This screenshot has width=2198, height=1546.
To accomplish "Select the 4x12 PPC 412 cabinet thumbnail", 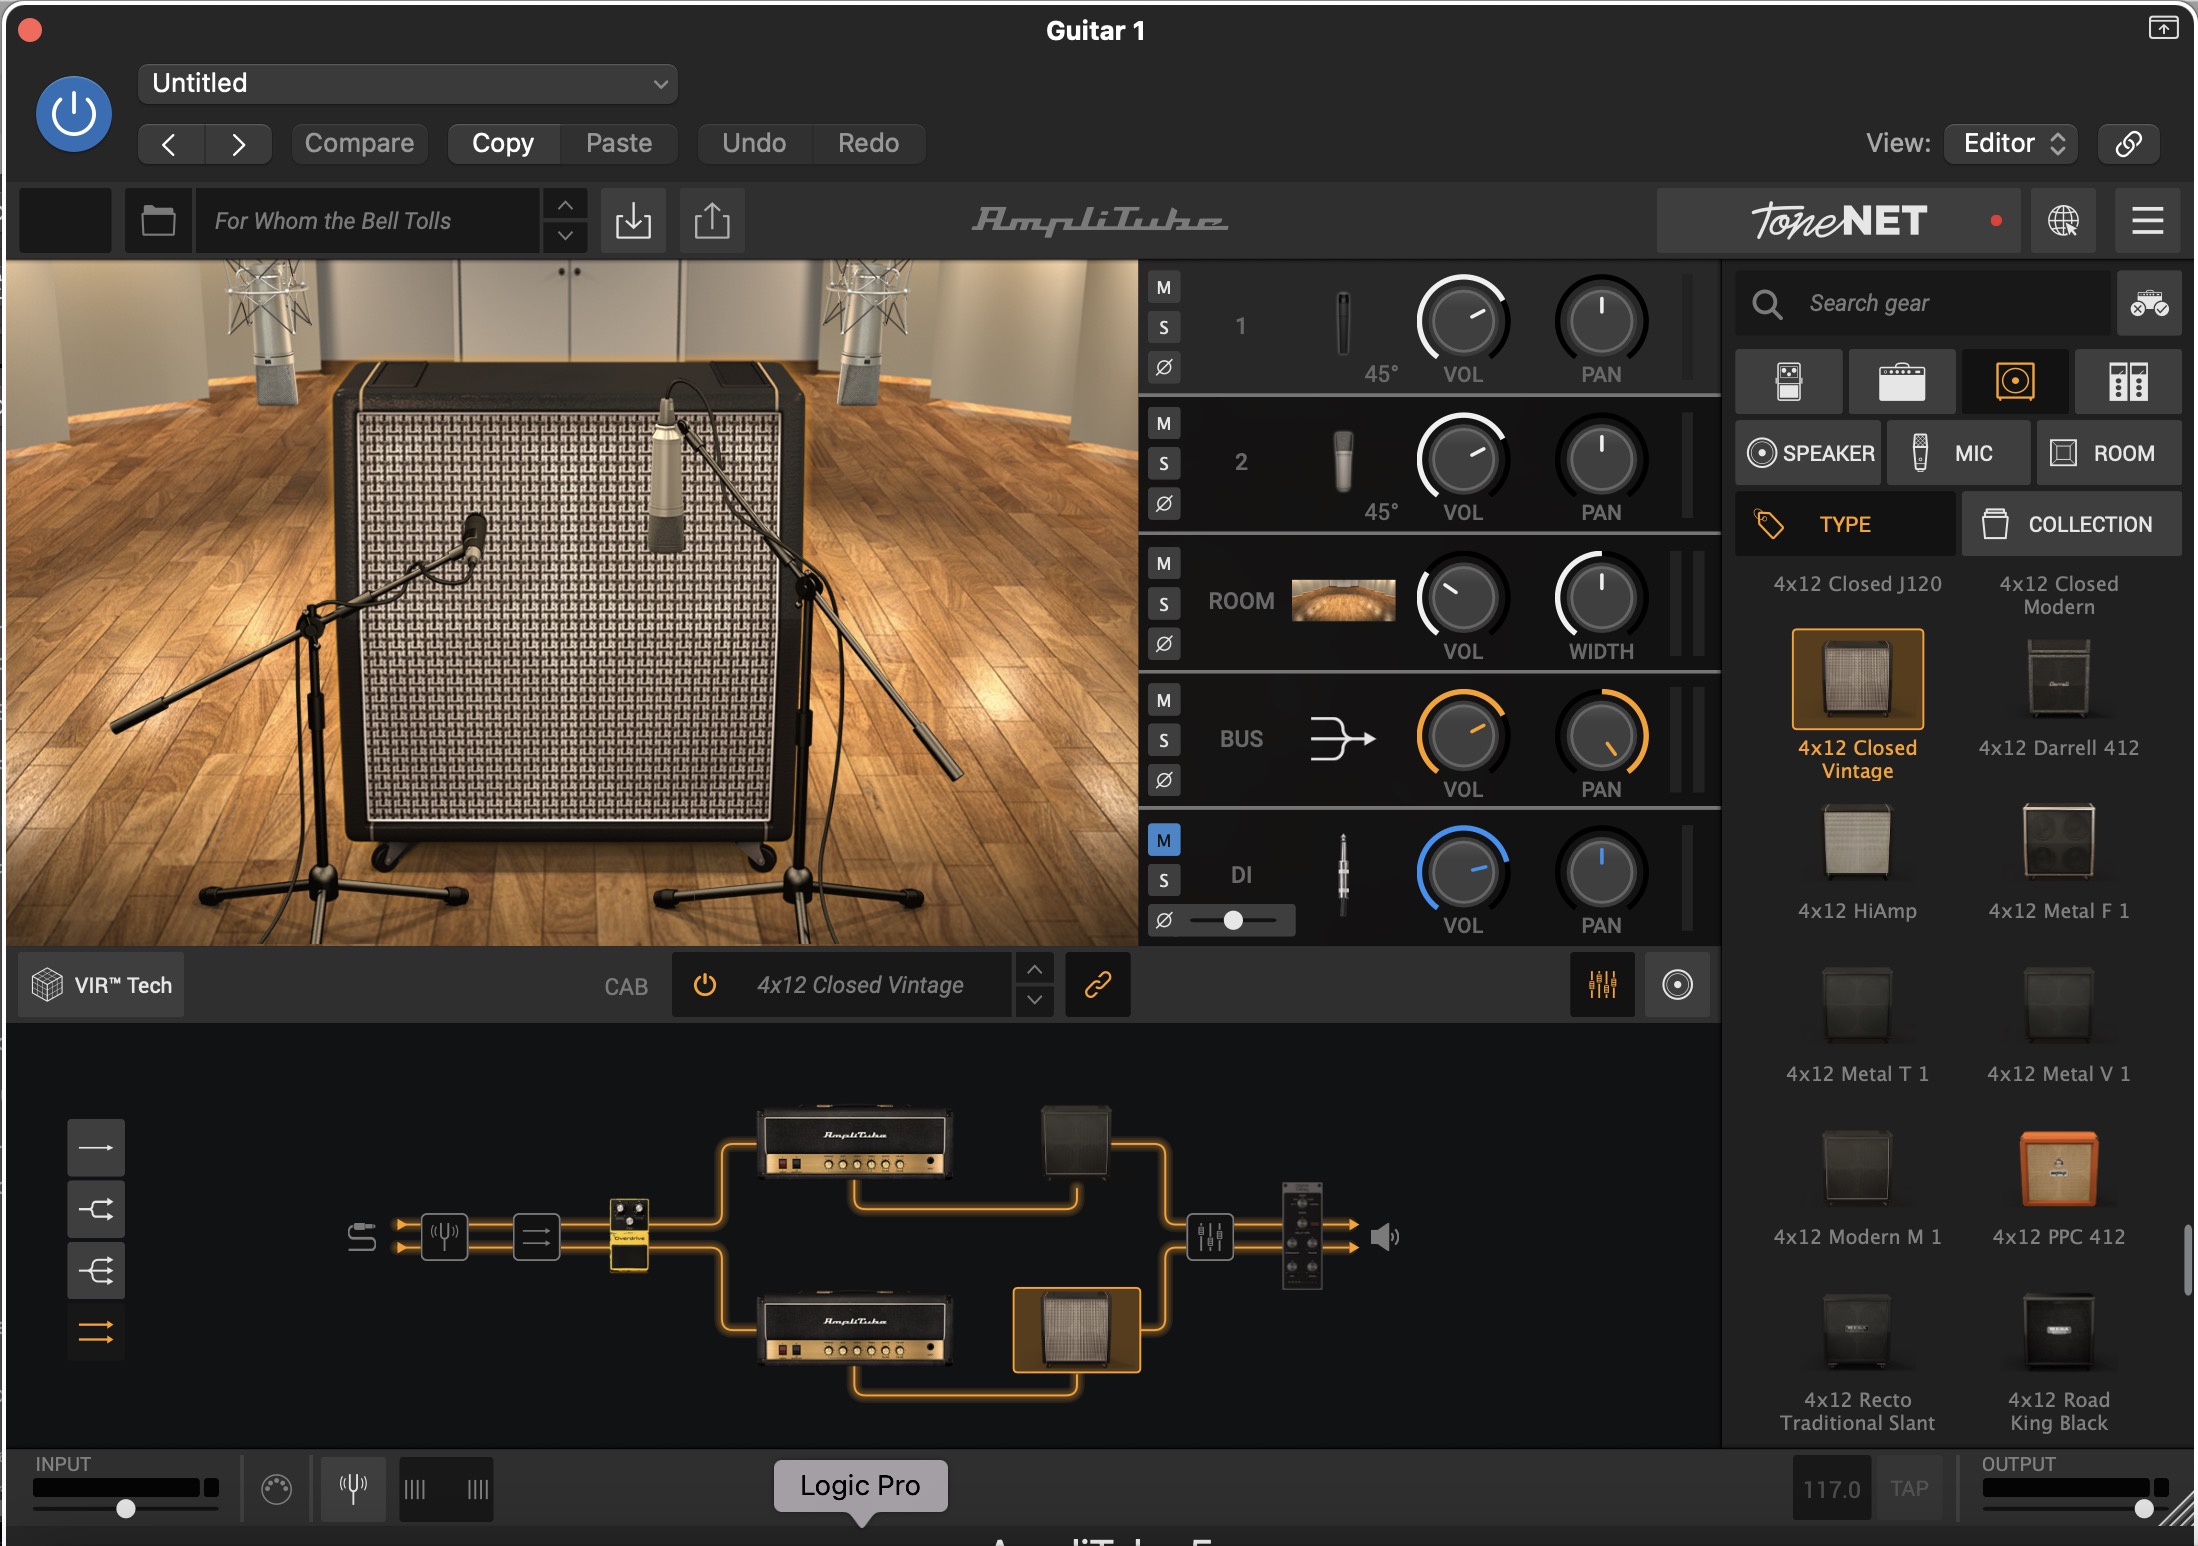I will (x=2058, y=1170).
